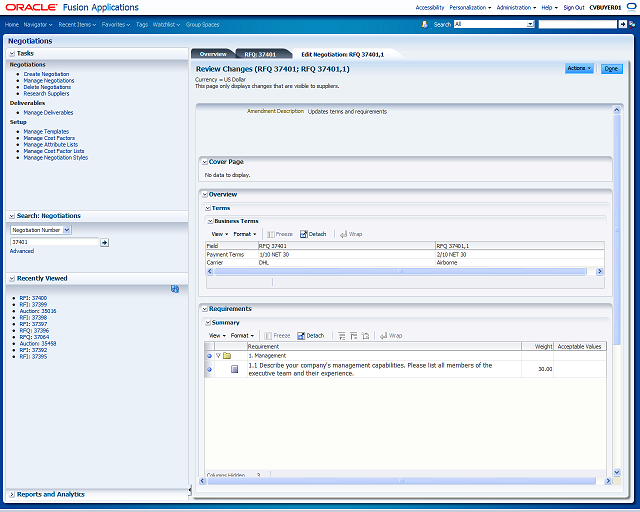
Task: Click the Done button
Action: pyautogui.click(x=611, y=69)
